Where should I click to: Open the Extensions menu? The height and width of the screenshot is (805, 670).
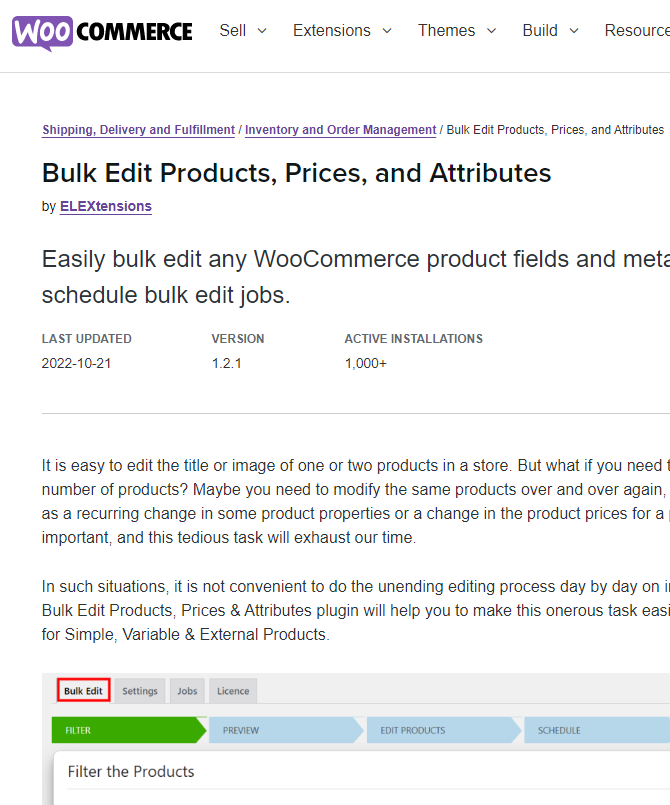[331, 31]
